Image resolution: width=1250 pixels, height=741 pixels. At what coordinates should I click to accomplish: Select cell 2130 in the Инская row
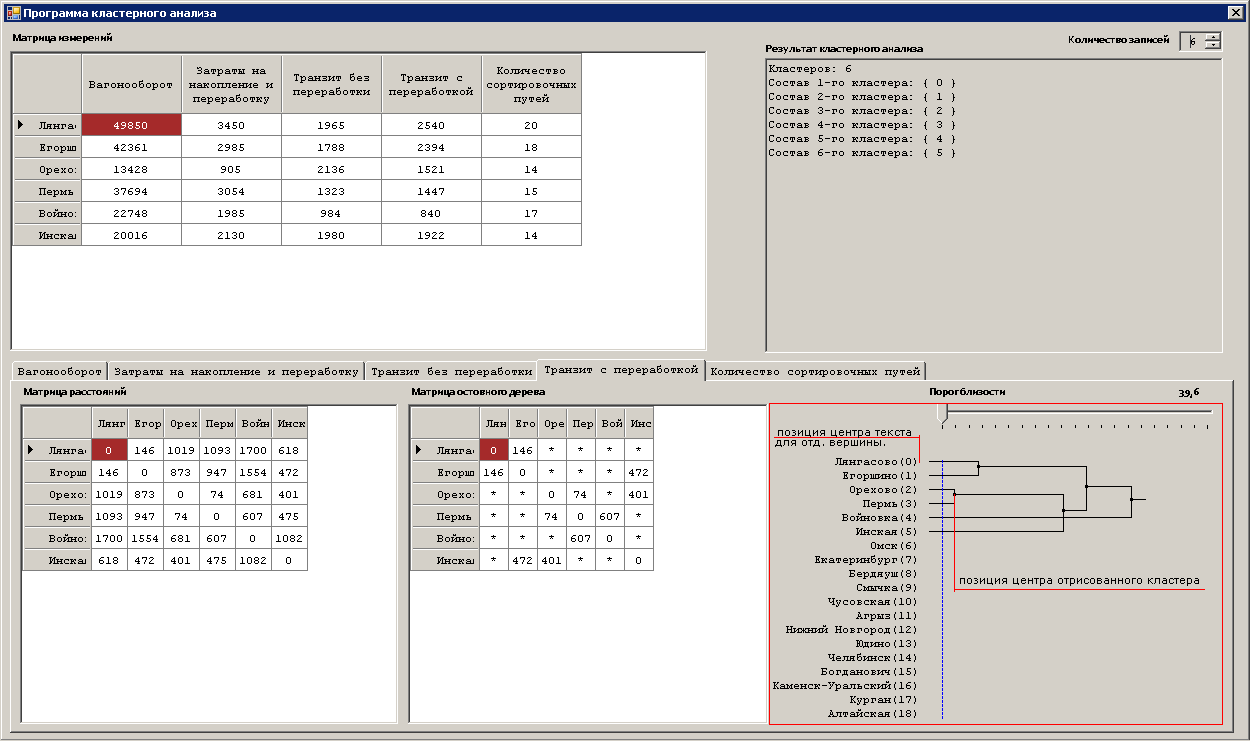tap(231, 235)
